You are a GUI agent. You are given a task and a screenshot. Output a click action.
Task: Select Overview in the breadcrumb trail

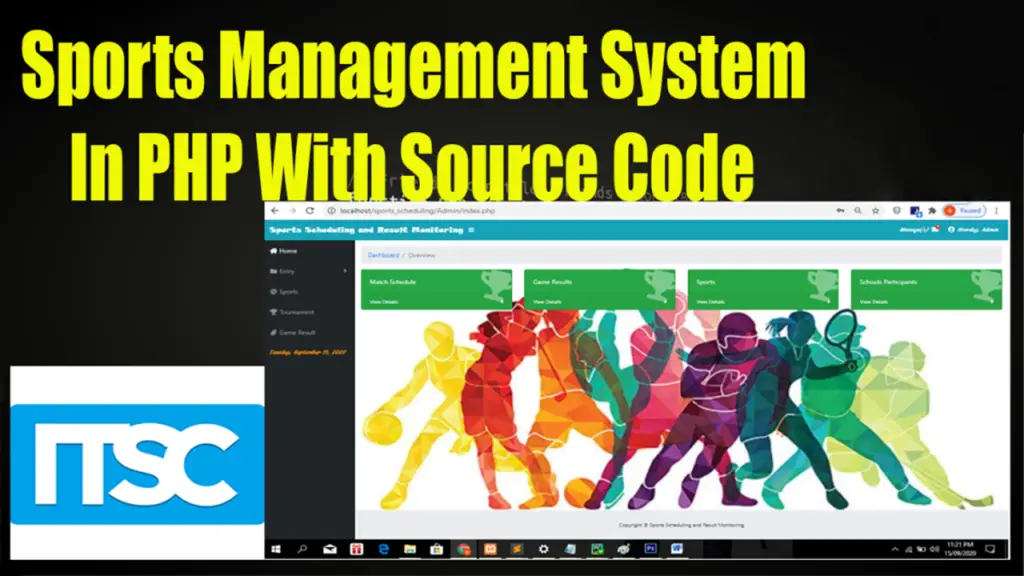pyautogui.click(x=424, y=254)
